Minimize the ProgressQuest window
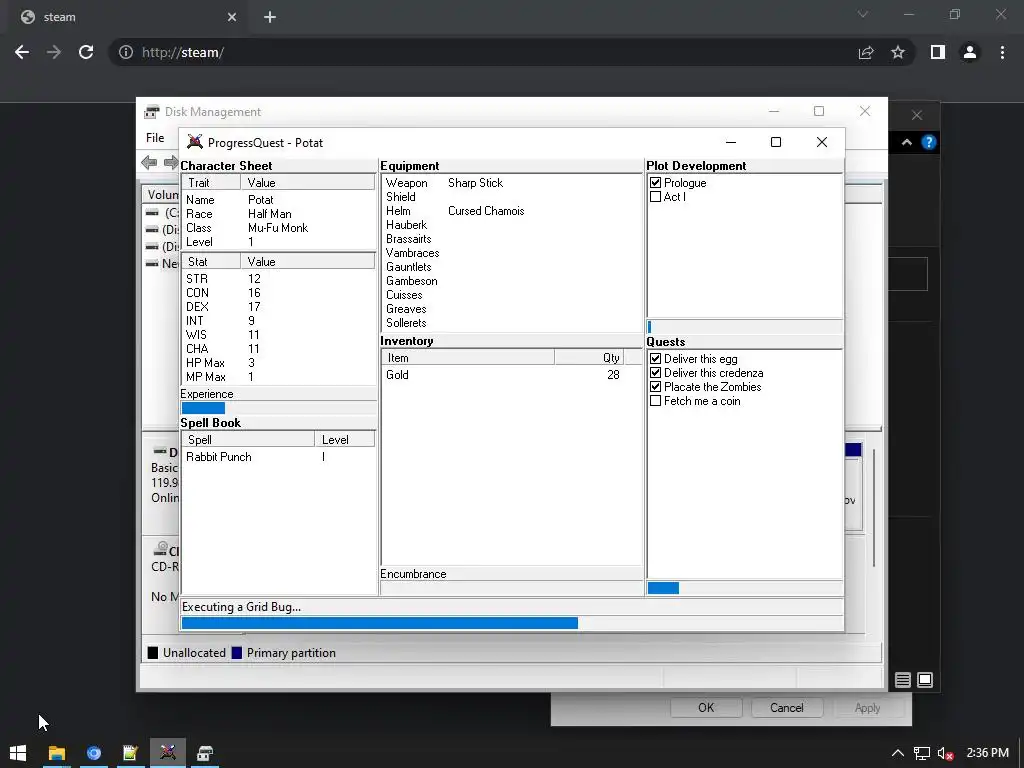The image size is (1024, 768). pos(731,142)
